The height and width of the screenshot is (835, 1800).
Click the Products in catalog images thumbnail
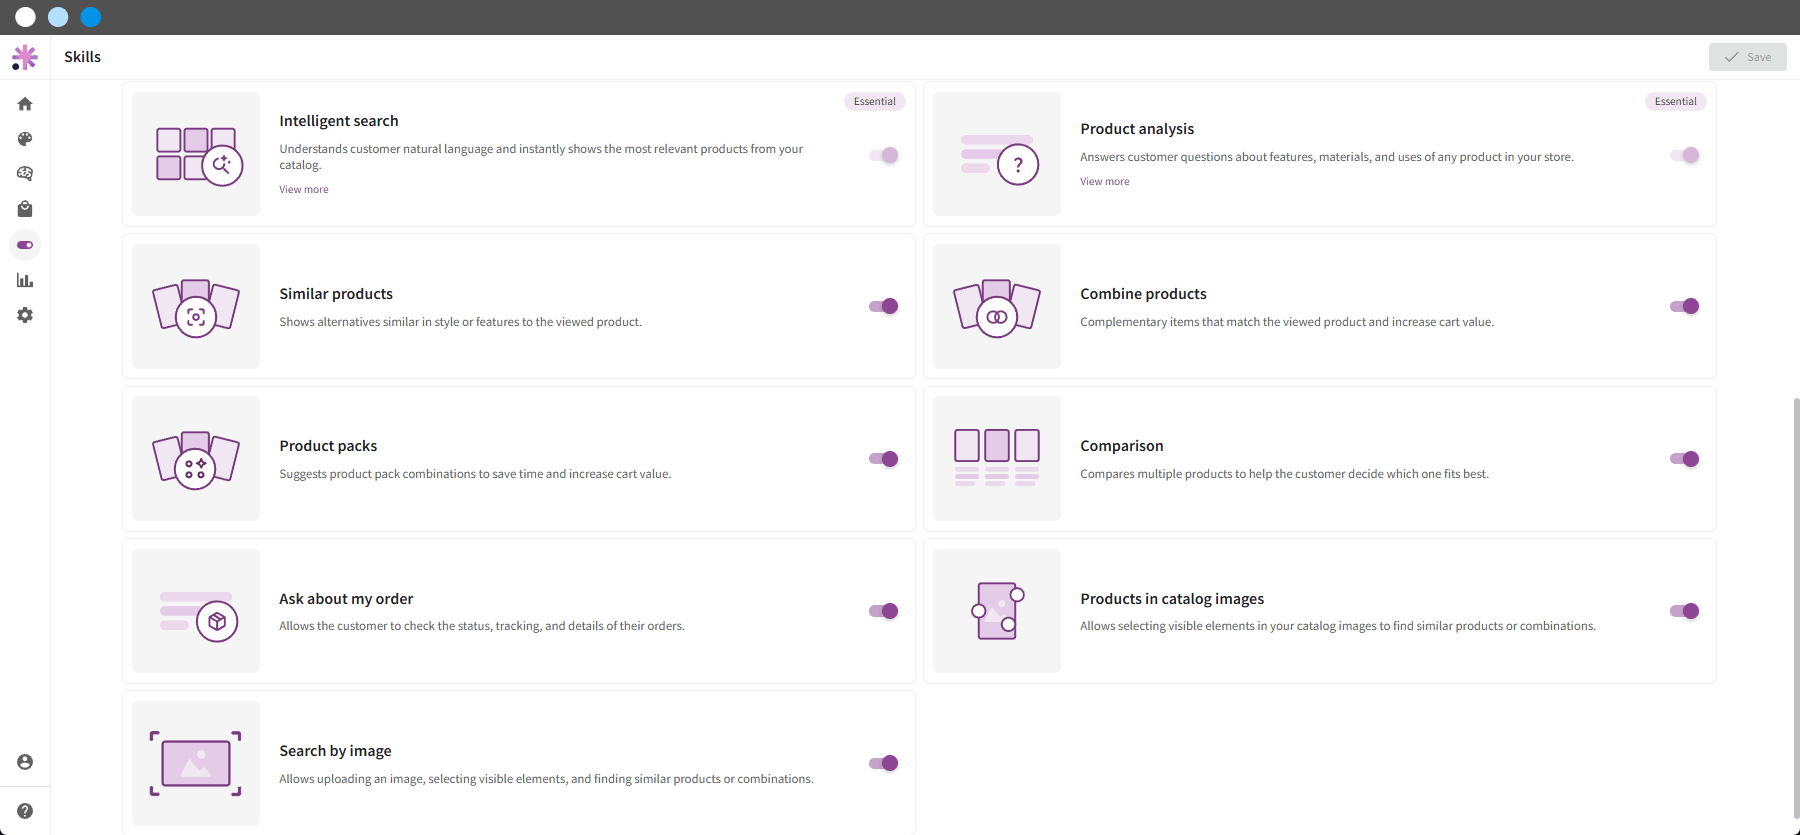(x=997, y=611)
